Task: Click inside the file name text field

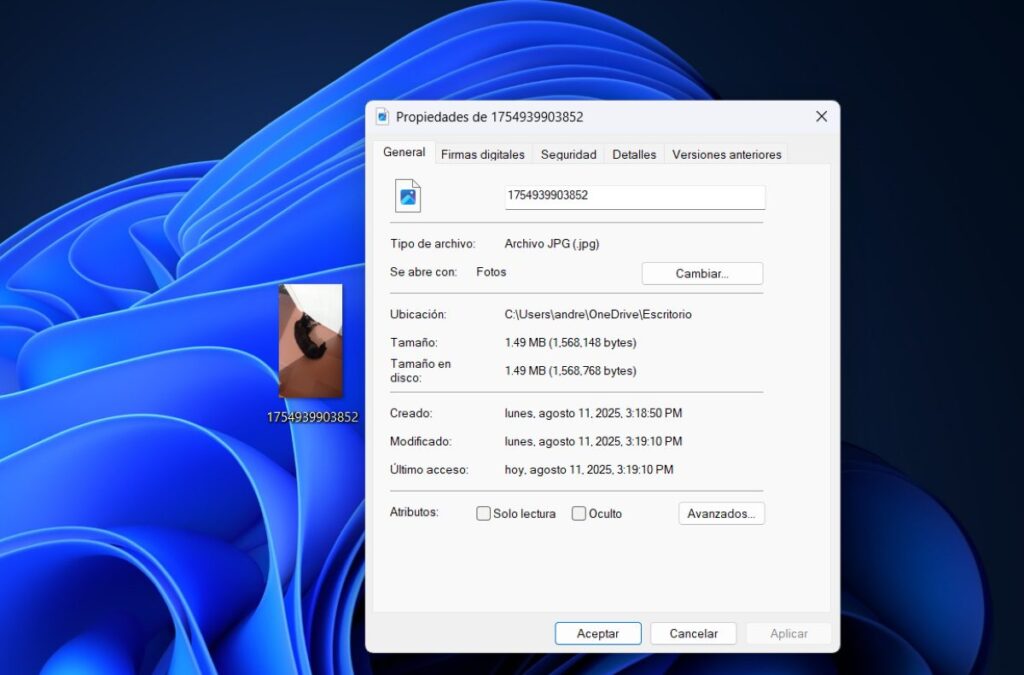Action: 634,196
